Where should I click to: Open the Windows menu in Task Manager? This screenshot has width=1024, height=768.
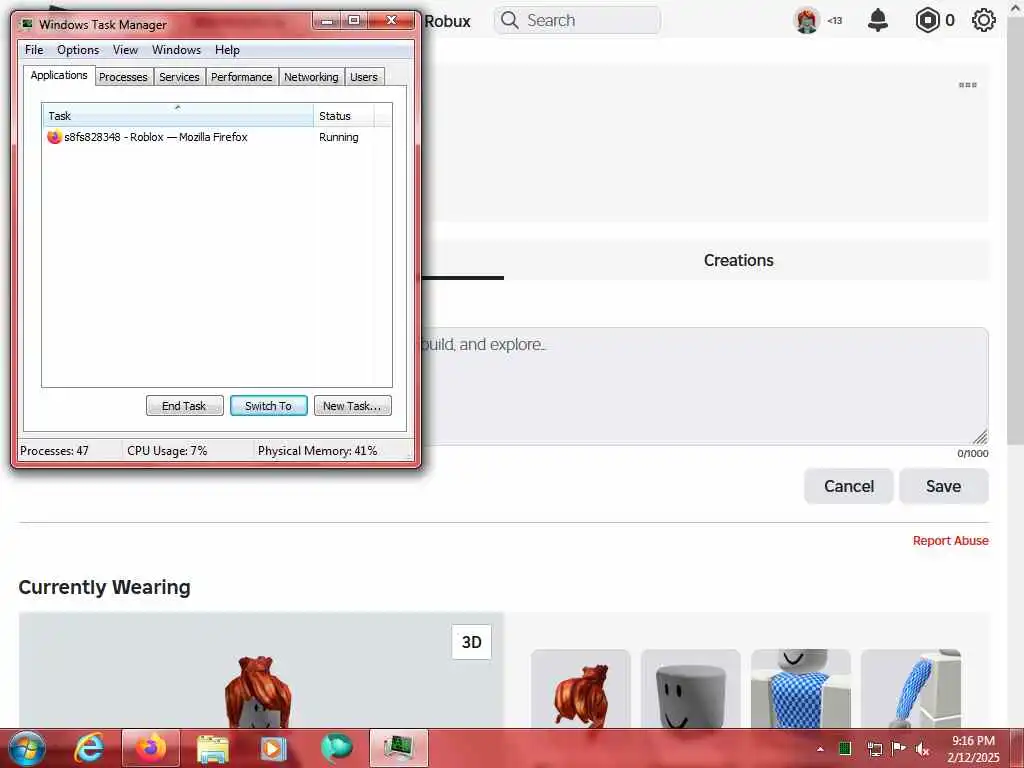[176, 50]
